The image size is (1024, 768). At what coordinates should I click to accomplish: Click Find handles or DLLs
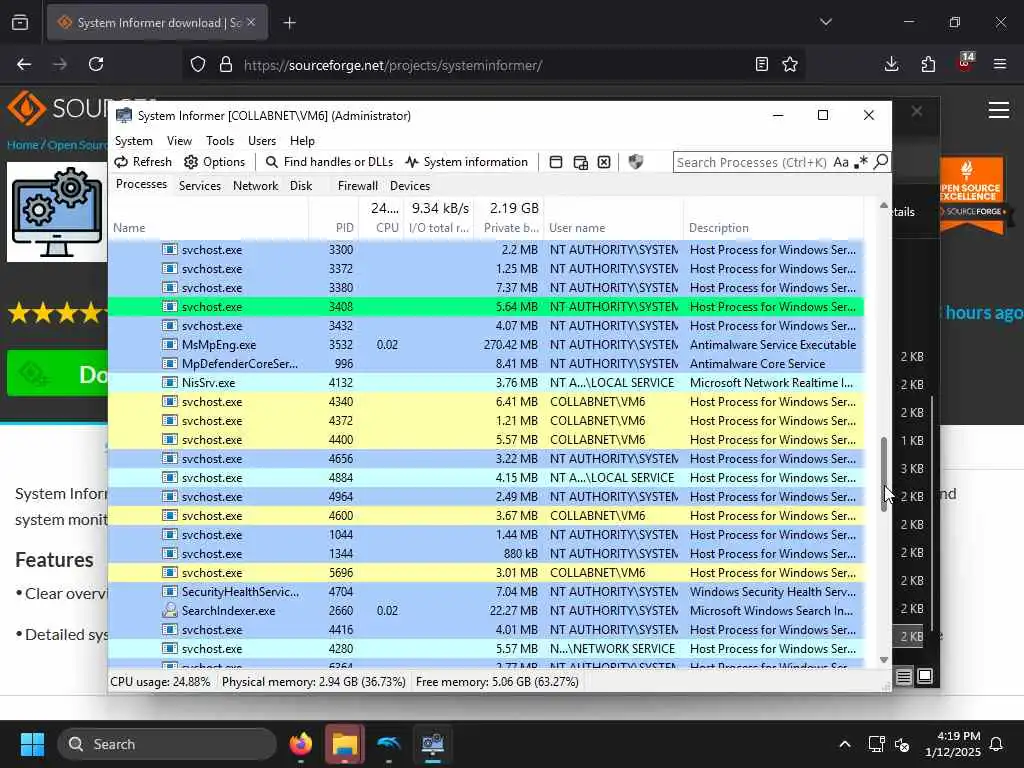point(329,162)
